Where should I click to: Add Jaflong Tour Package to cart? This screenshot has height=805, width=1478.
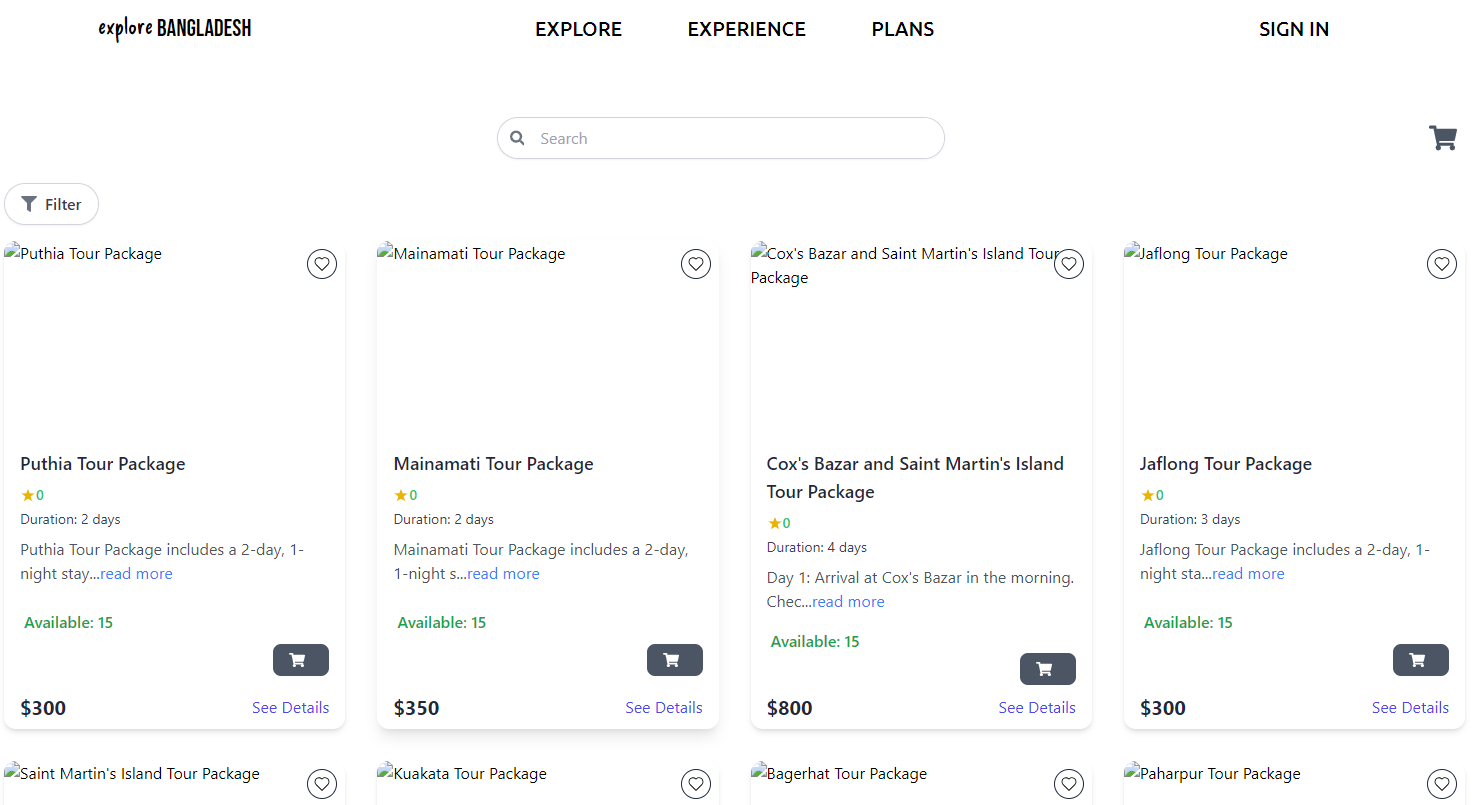tap(1421, 660)
